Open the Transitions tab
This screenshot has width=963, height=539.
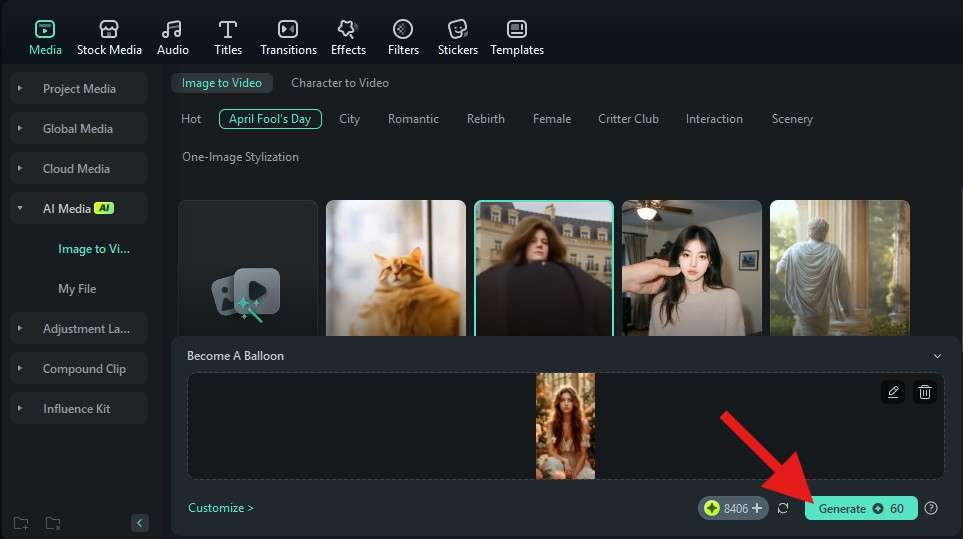pyautogui.click(x=288, y=37)
